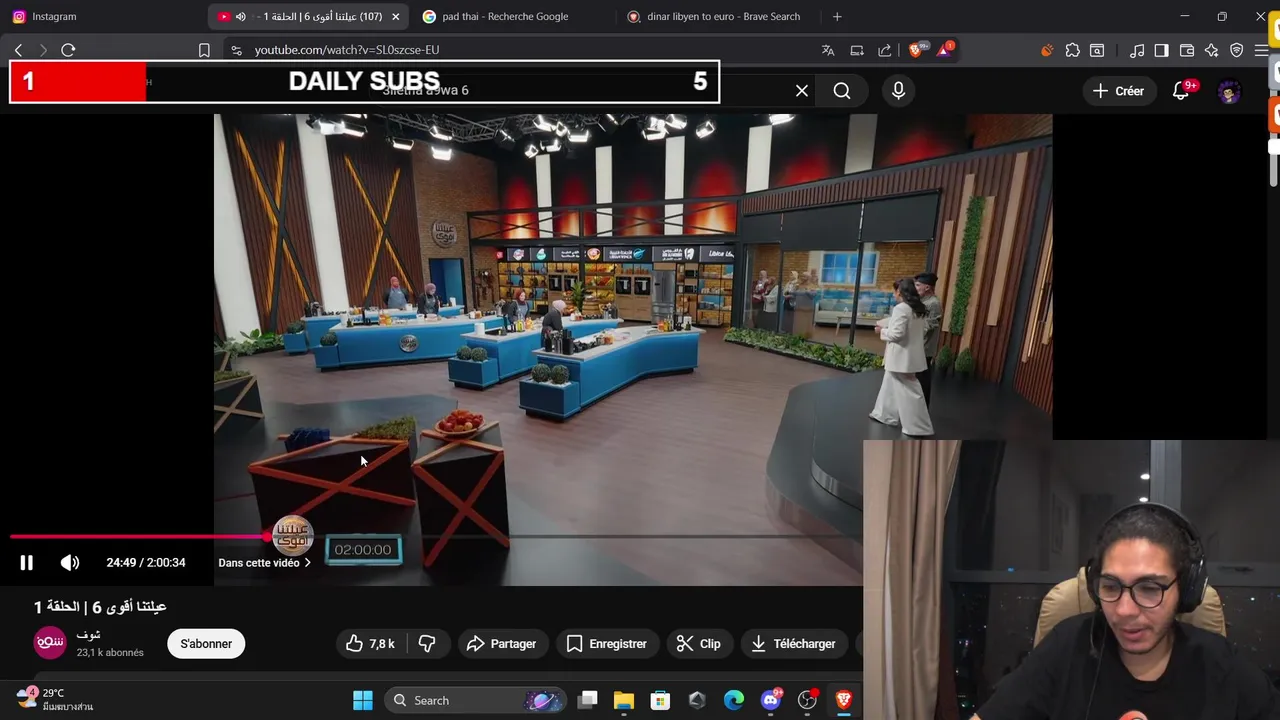
Task: Start voice search with microphone icon
Action: pos(898,91)
